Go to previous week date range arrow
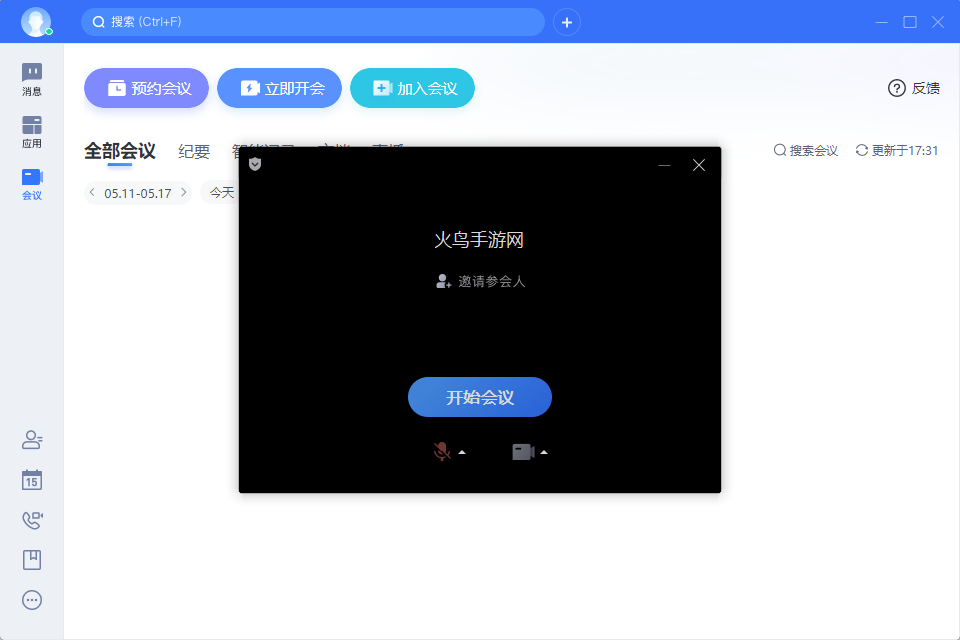Image resolution: width=960 pixels, height=640 pixels. (x=92, y=193)
